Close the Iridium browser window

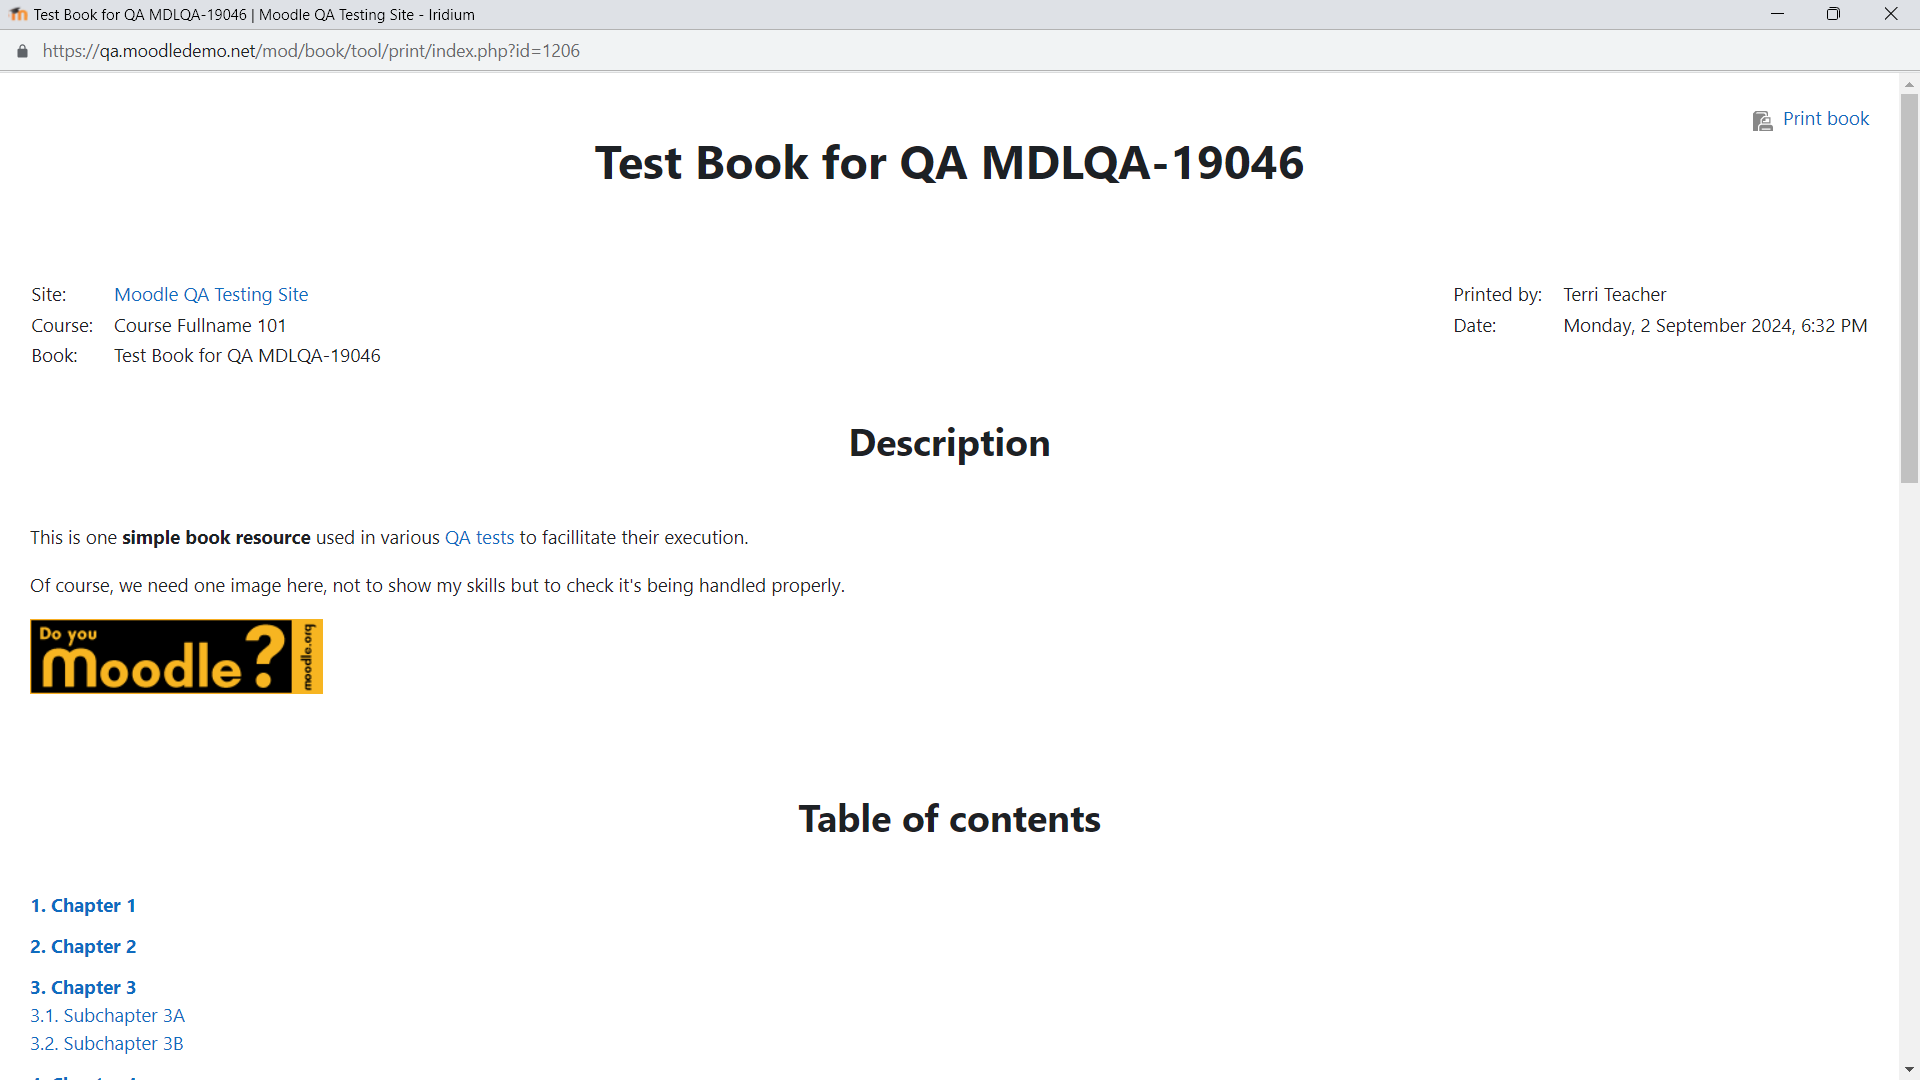pyautogui.click(x=1890, y=14)
